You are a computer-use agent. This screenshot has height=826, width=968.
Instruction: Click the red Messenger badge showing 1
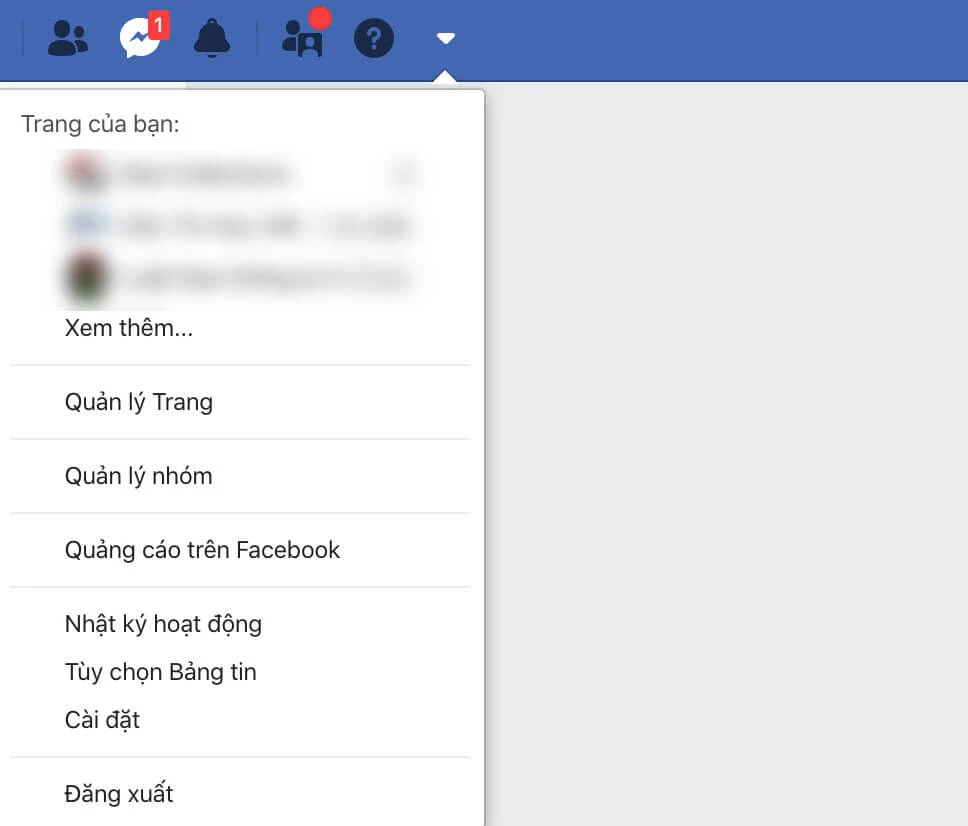point(159,25)
